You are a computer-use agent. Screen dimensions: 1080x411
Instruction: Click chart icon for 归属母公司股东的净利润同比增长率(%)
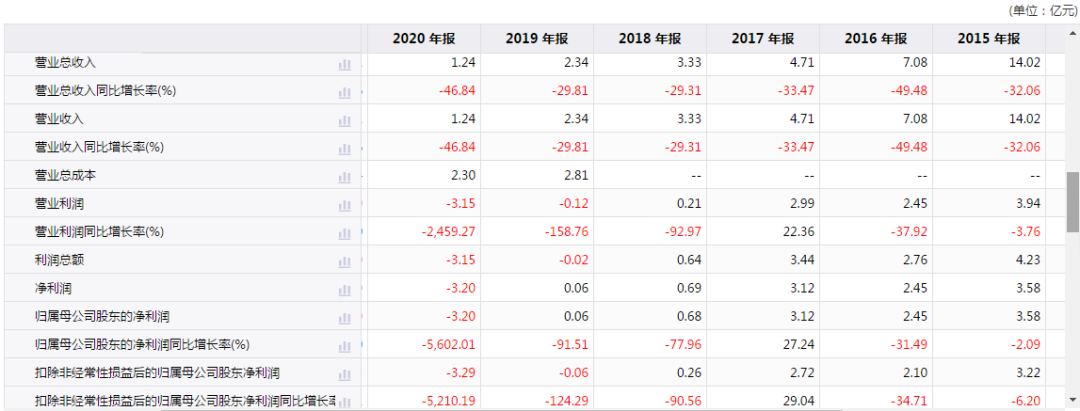pyautogui.click(x=345, y=346)
